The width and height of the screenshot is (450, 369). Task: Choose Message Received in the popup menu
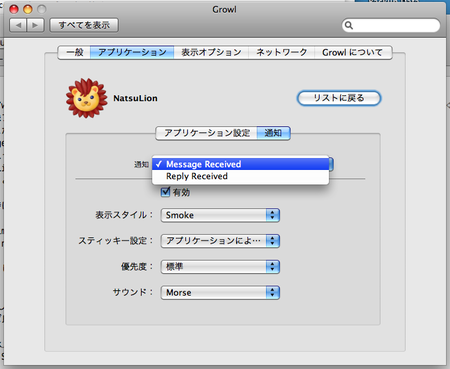click(240, 164)
